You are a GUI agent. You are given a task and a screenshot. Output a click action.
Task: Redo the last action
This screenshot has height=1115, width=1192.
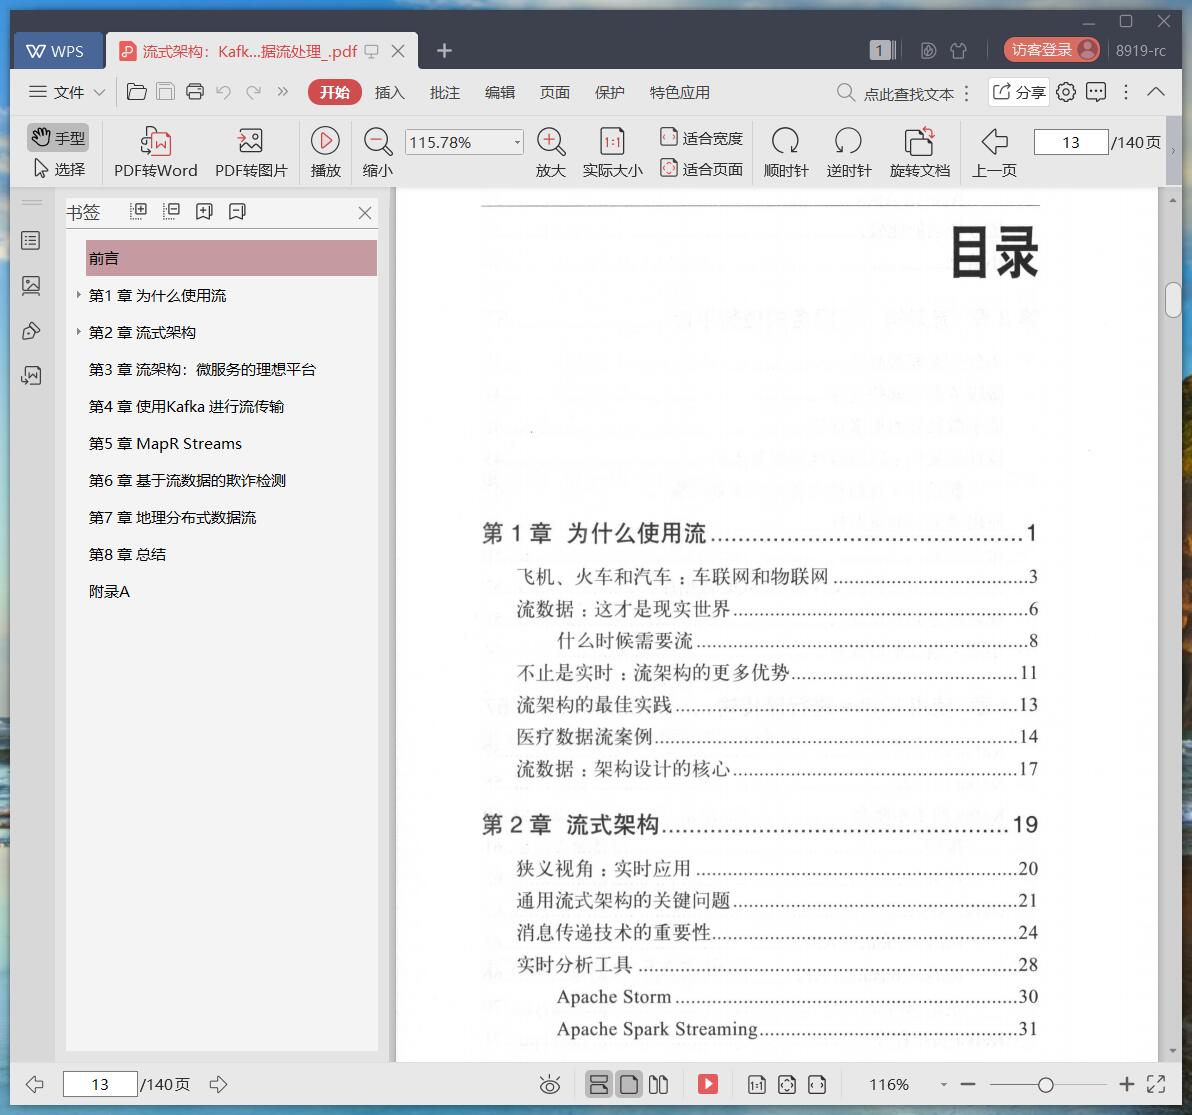(x=253, y=92)
